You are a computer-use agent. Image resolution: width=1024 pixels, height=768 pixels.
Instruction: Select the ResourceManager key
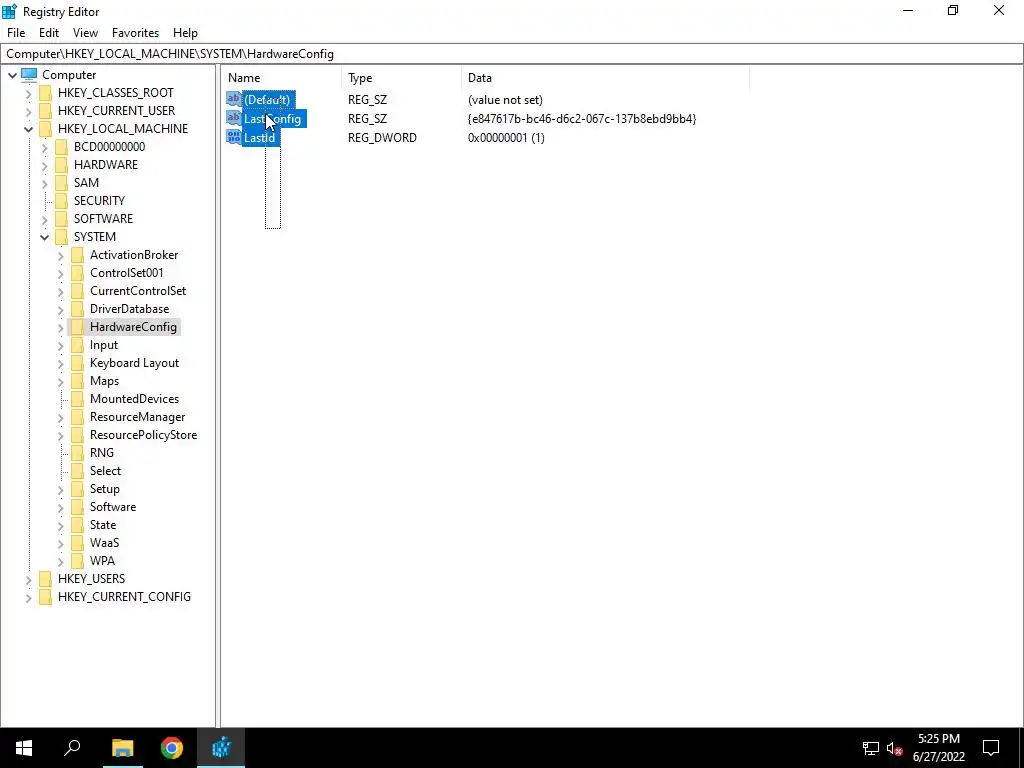coord(138,417)
